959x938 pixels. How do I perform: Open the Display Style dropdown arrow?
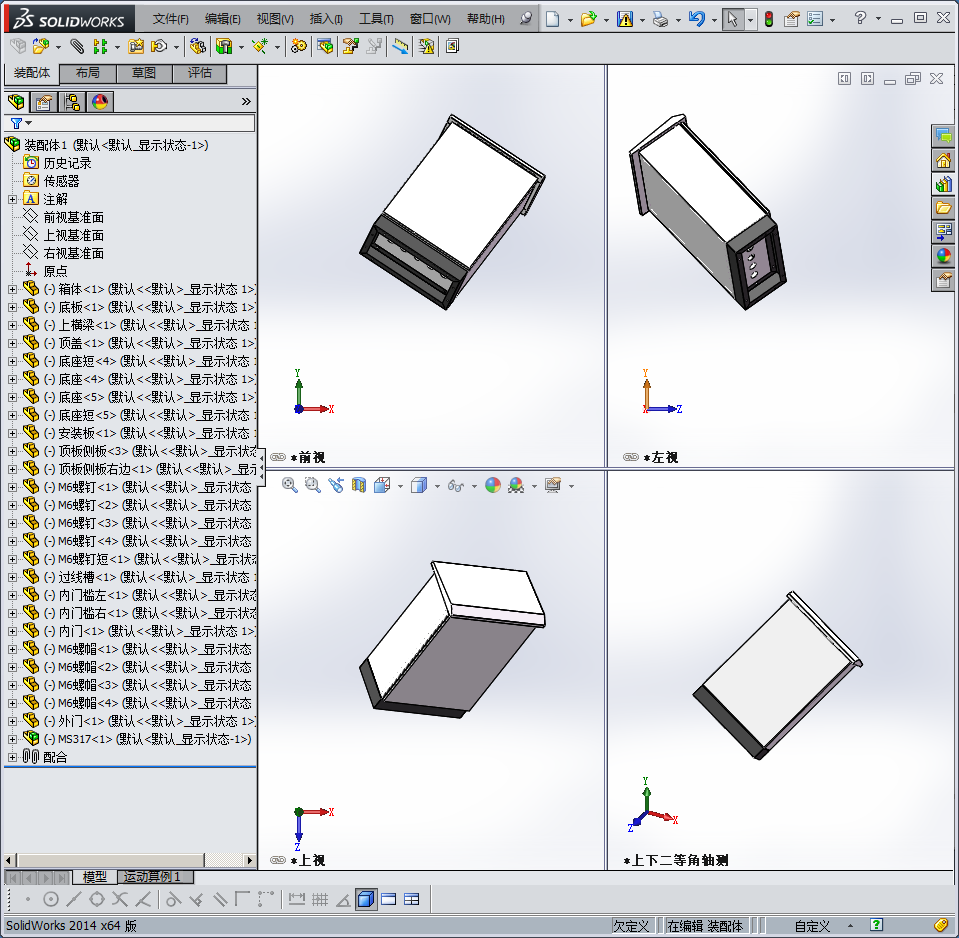point(437,487)
